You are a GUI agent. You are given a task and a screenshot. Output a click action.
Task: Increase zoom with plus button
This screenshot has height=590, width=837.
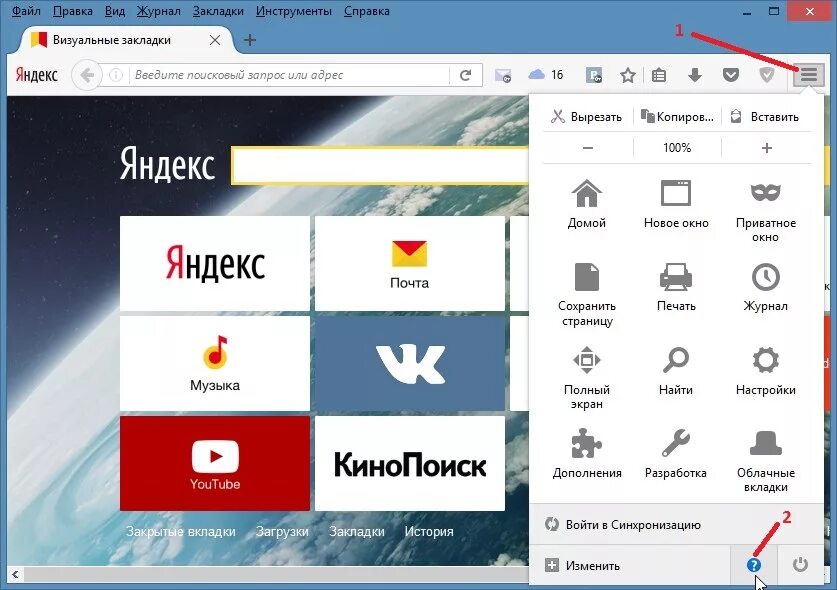(x=767, y=148)
